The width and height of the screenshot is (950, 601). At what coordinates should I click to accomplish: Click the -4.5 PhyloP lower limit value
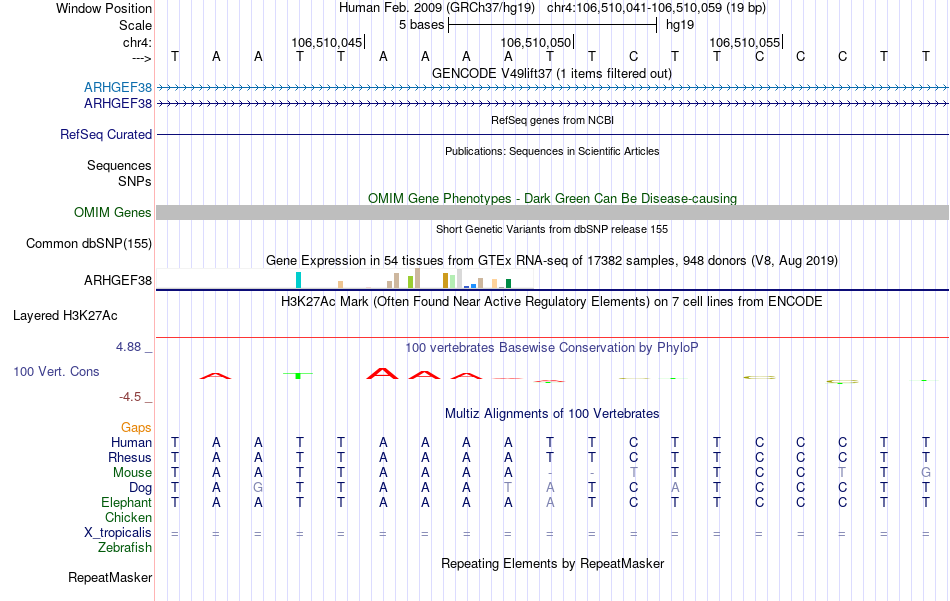(130, 397)
